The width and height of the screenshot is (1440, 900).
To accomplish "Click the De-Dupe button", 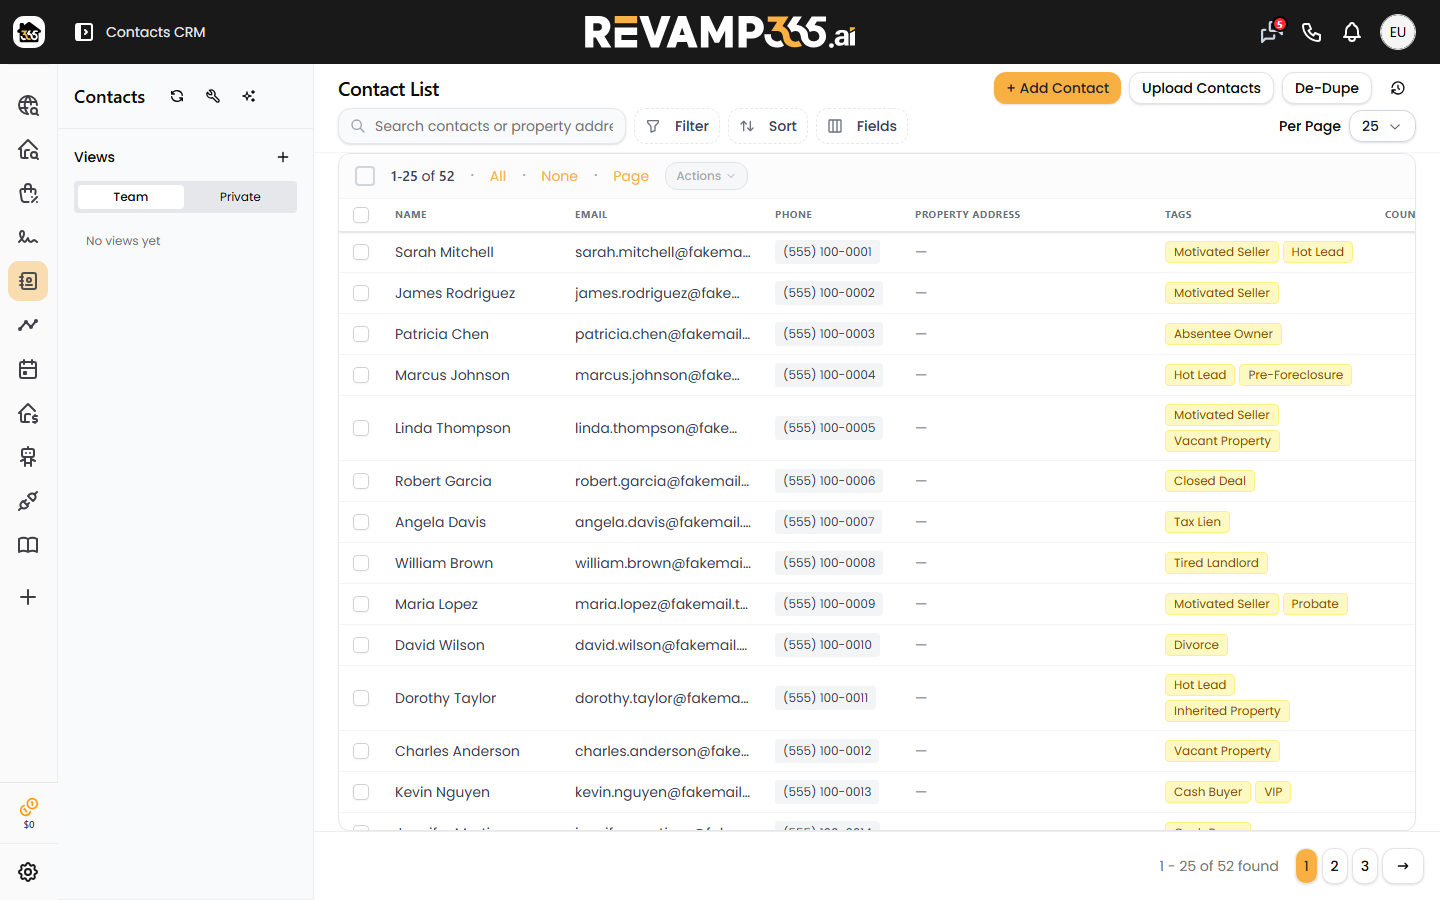I will pyautogui.click(x=1327, y=88).
